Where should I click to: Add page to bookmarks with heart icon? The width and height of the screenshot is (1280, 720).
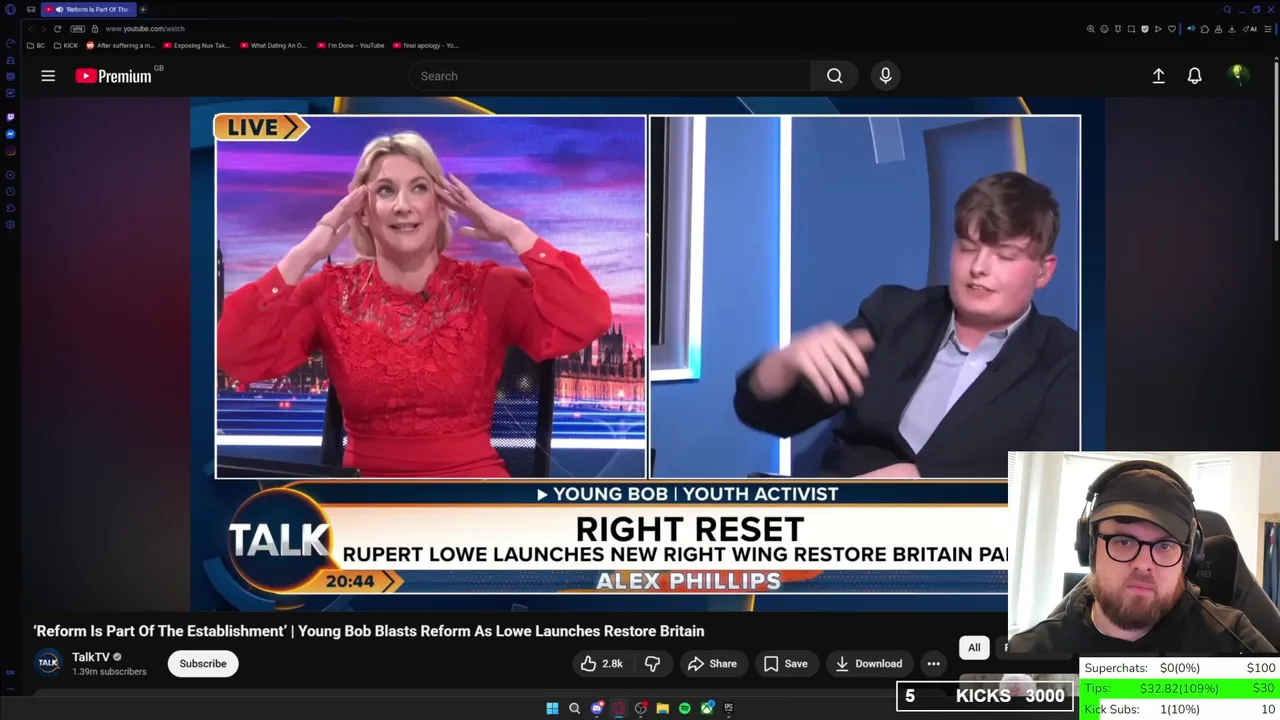click(x=1172, y=29)
